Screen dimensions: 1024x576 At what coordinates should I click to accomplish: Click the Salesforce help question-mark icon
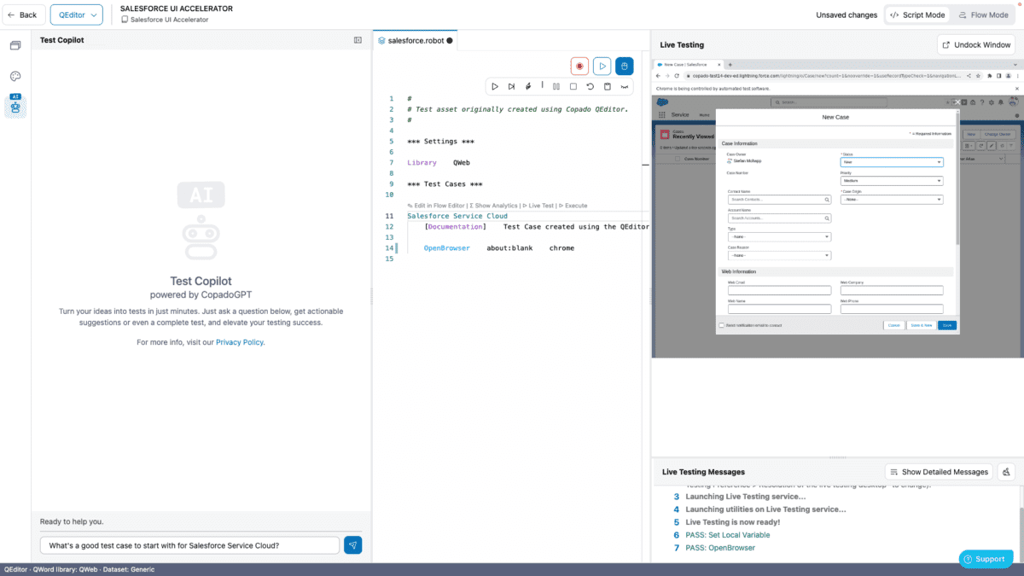coord(982,103)
